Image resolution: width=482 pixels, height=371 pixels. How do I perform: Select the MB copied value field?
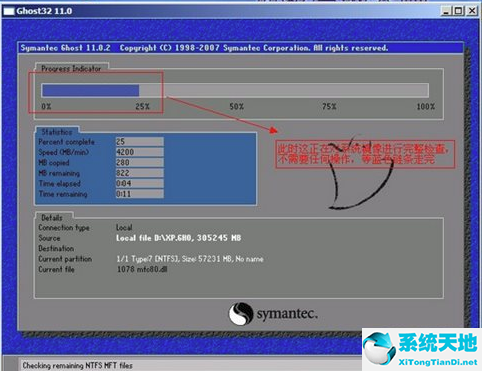pyautogui.click(x=140, y=162)
